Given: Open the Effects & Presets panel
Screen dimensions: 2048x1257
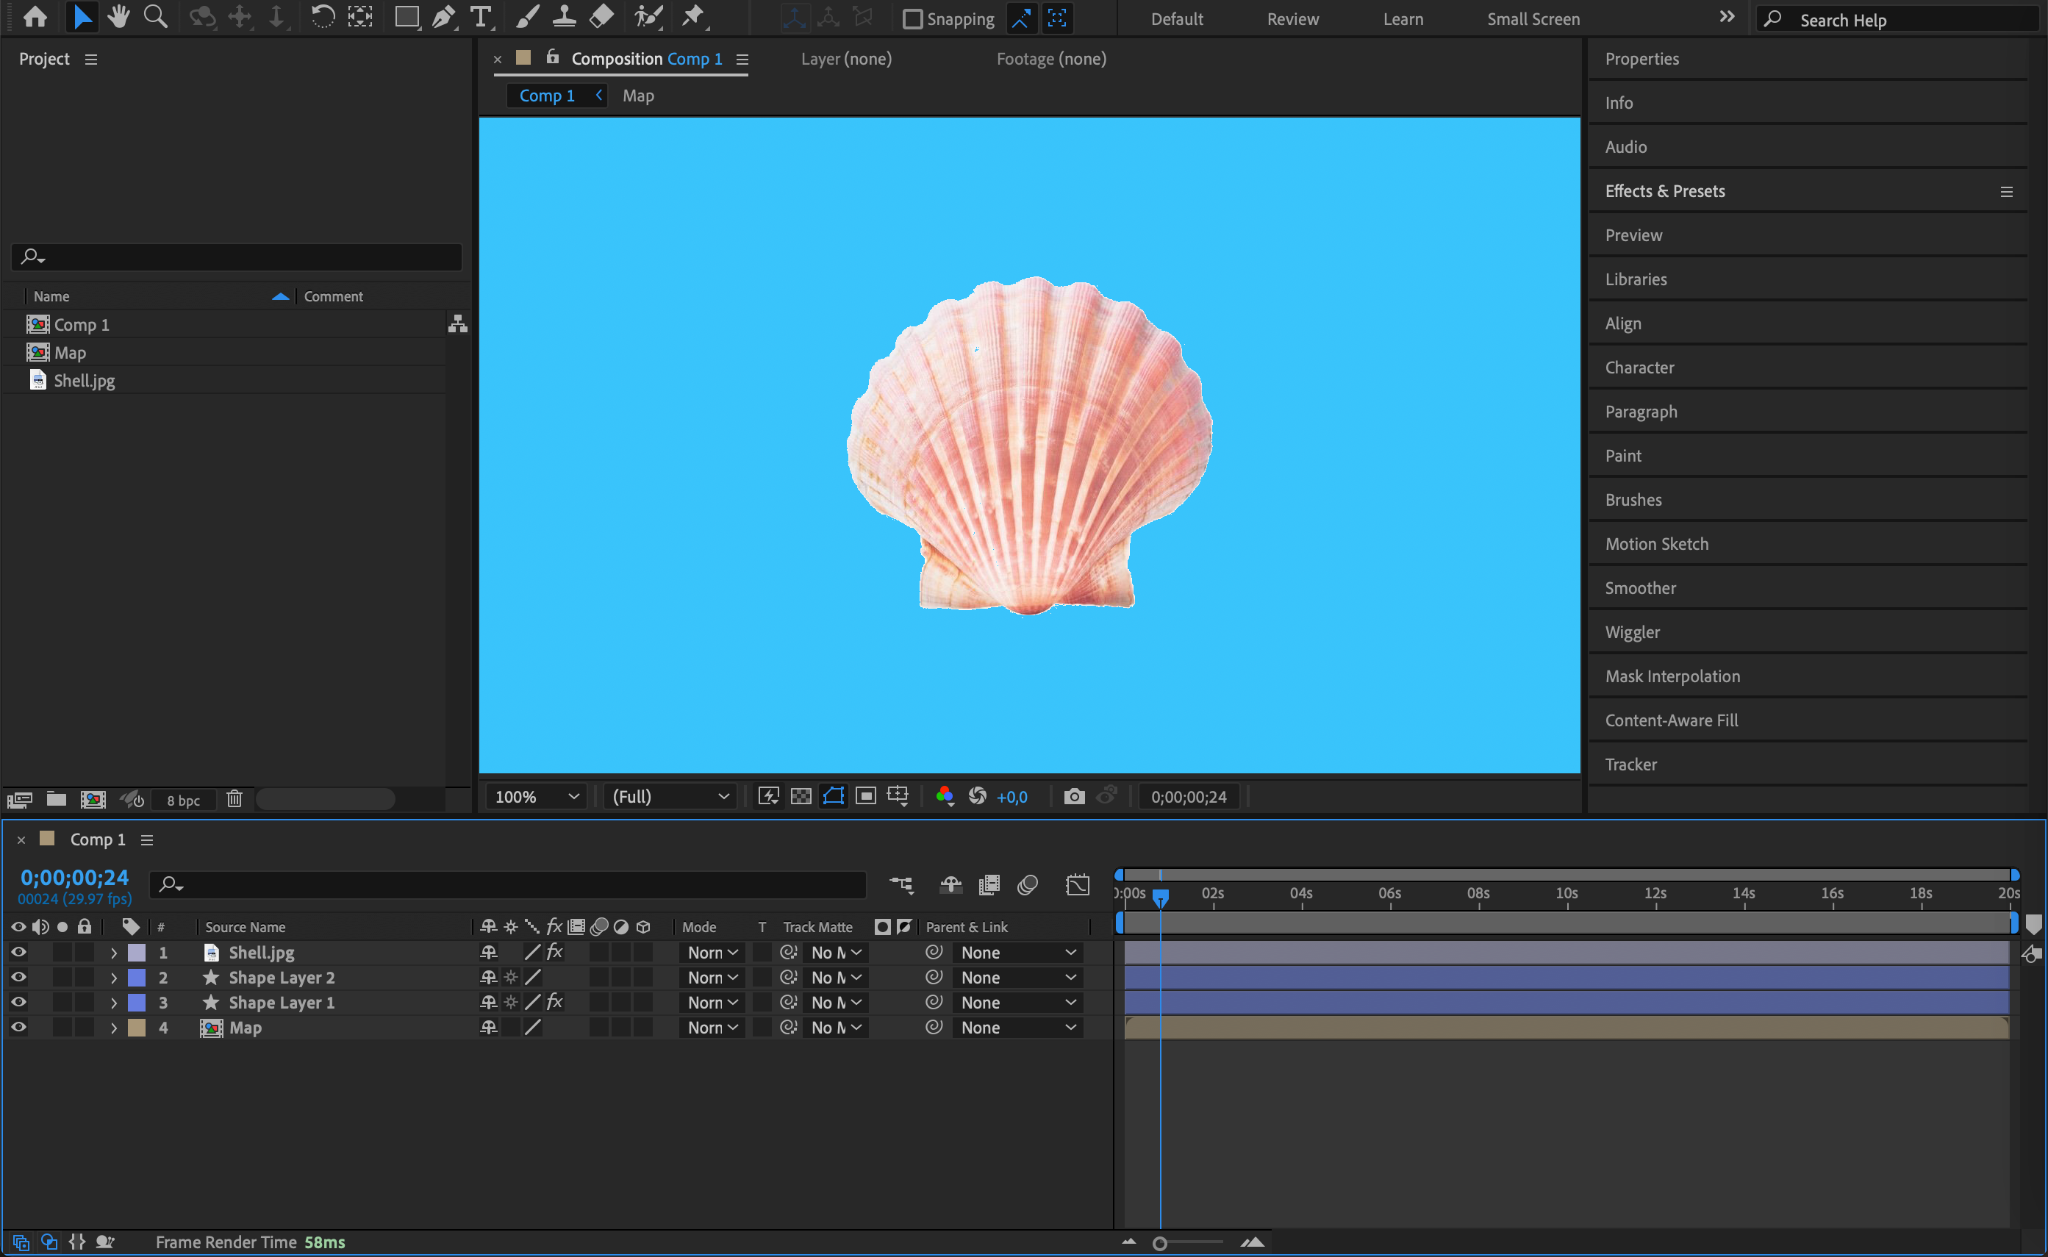Looking at the screenshot, I should coord(1664,191).
